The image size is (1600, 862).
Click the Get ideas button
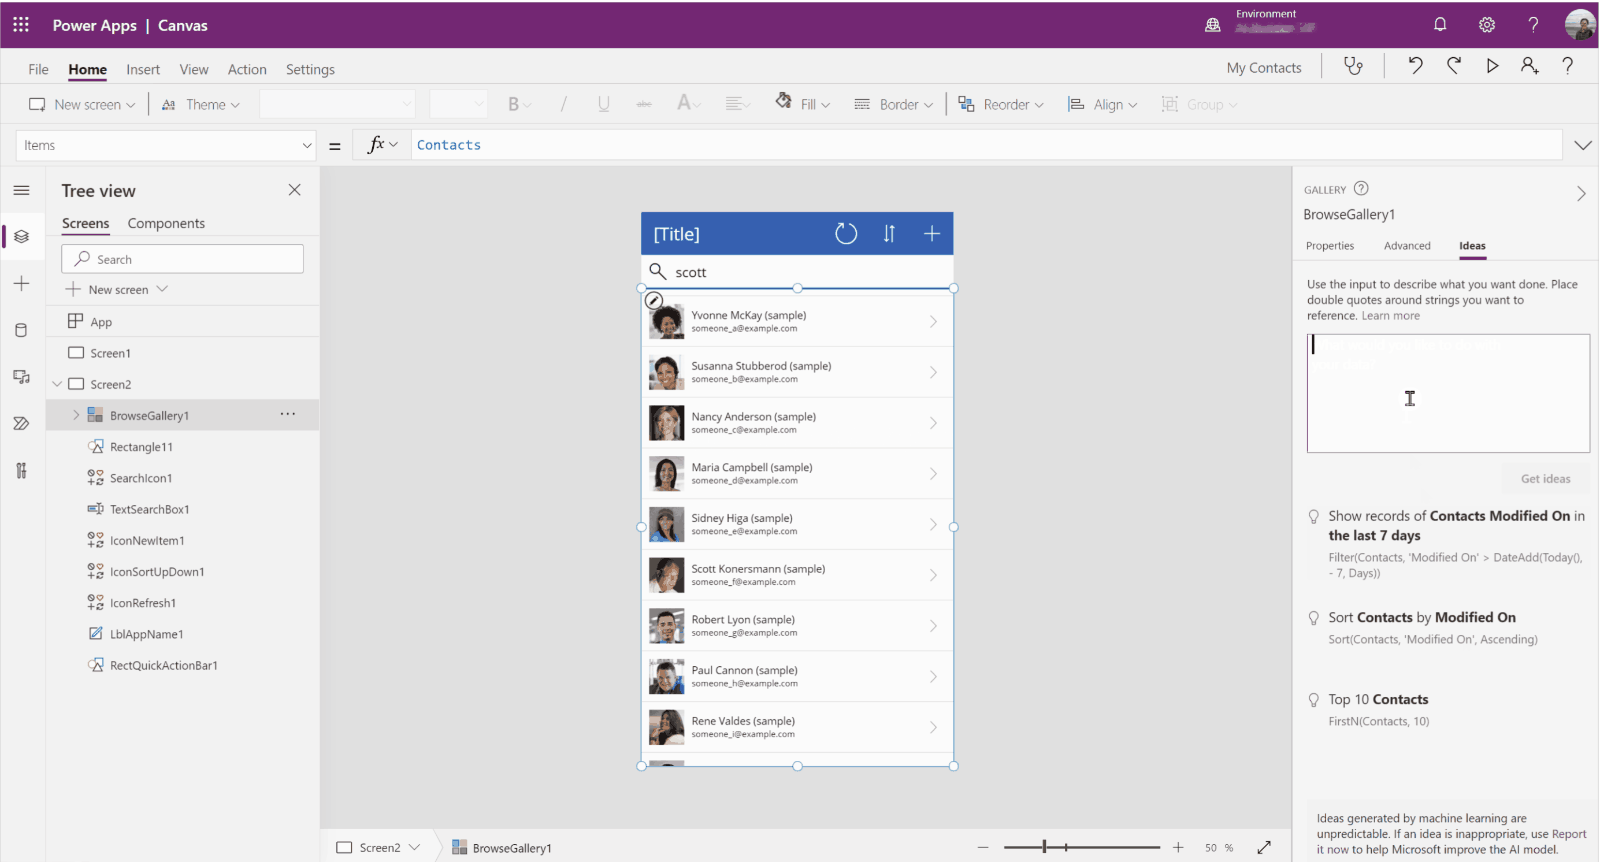tap(1545, 479)
